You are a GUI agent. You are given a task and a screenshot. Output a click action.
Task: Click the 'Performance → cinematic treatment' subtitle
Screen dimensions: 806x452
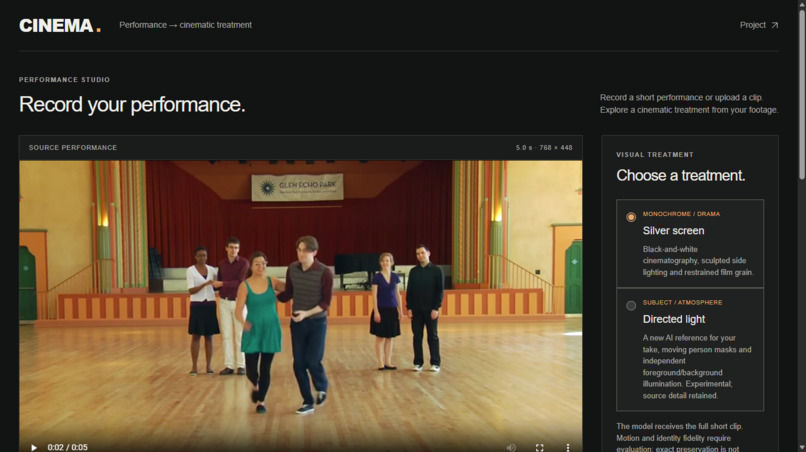pyautogui.click(x=186, y=25)
